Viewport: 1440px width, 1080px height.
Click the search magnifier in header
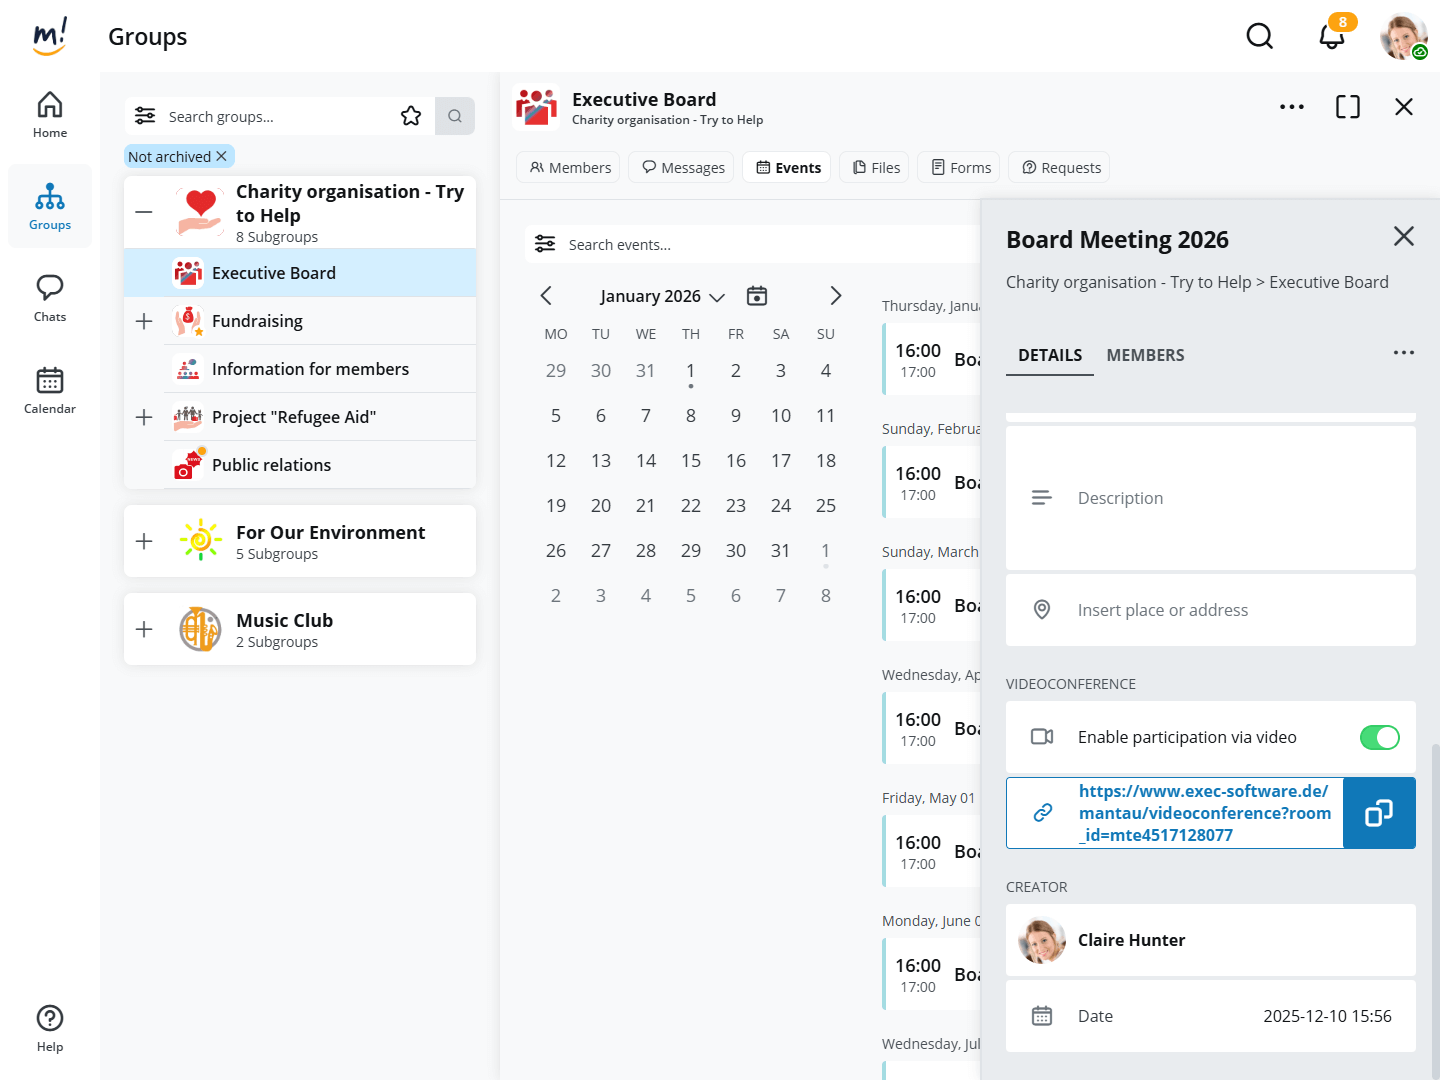click(1259, 37)
